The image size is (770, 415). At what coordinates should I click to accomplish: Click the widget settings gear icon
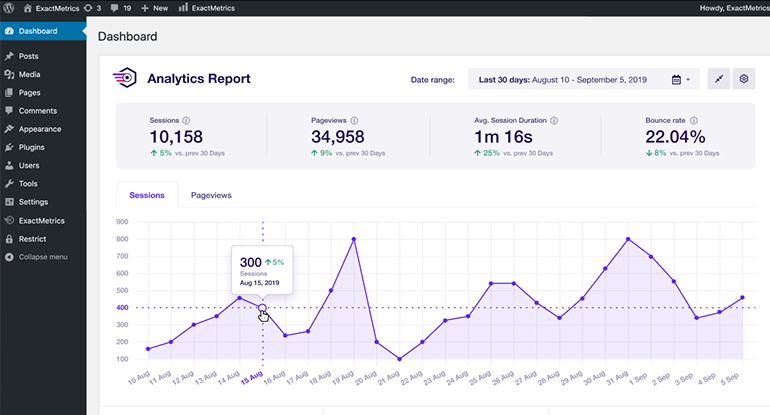[743, 79]
